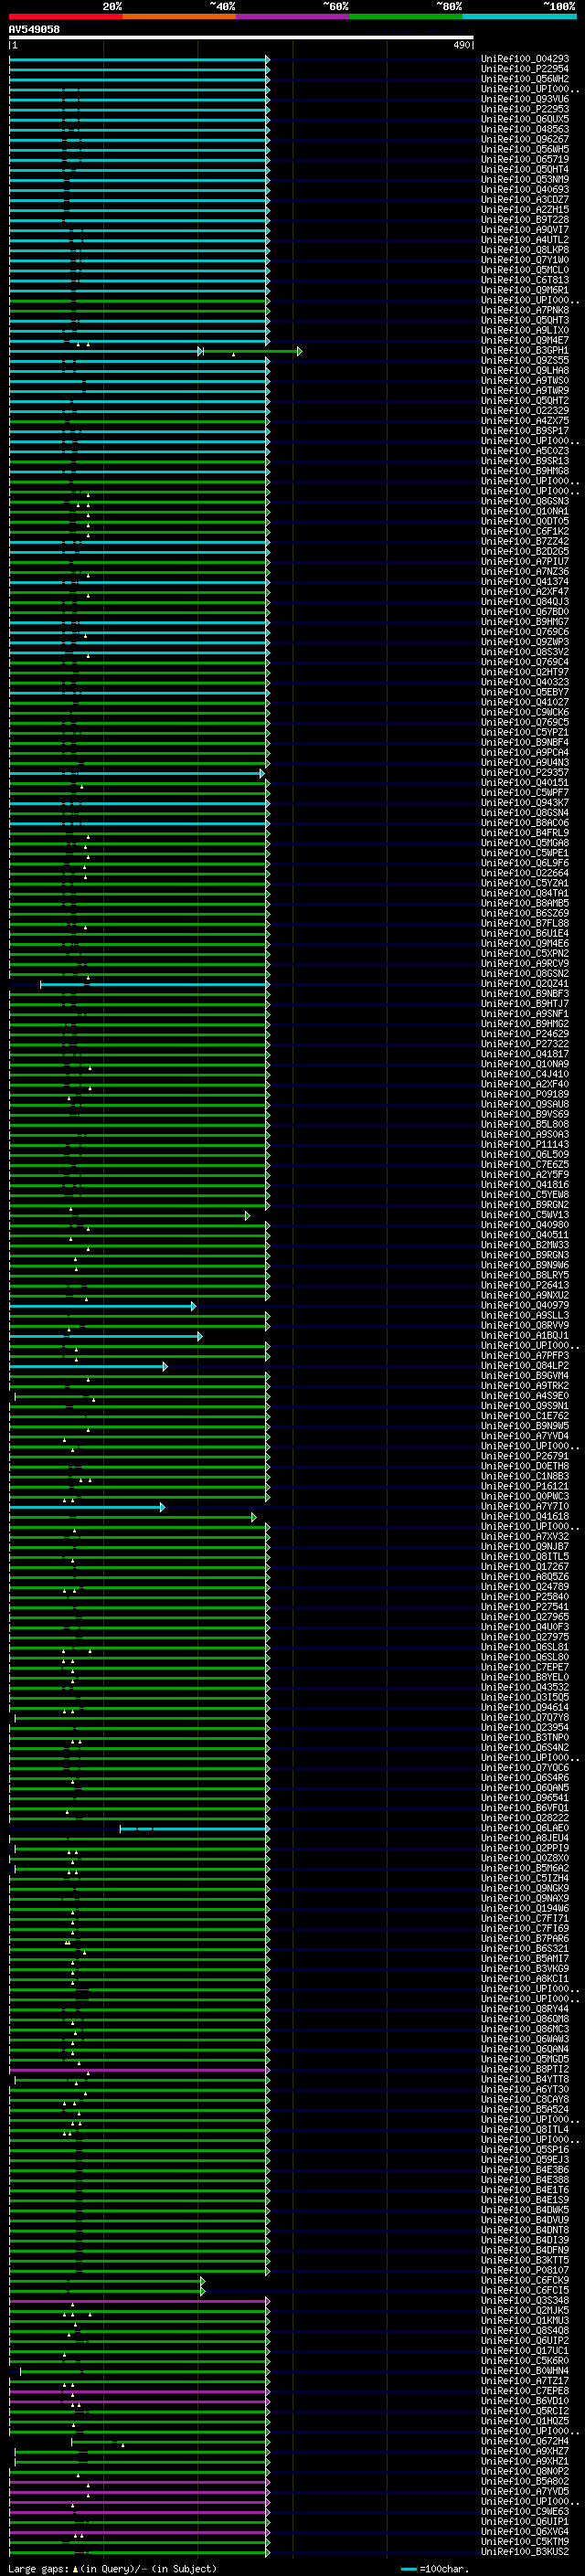The width and height of the screenshot is (585, 2576).
Task: Select hit UniRef100_Q93VU6
Action: 525,99
